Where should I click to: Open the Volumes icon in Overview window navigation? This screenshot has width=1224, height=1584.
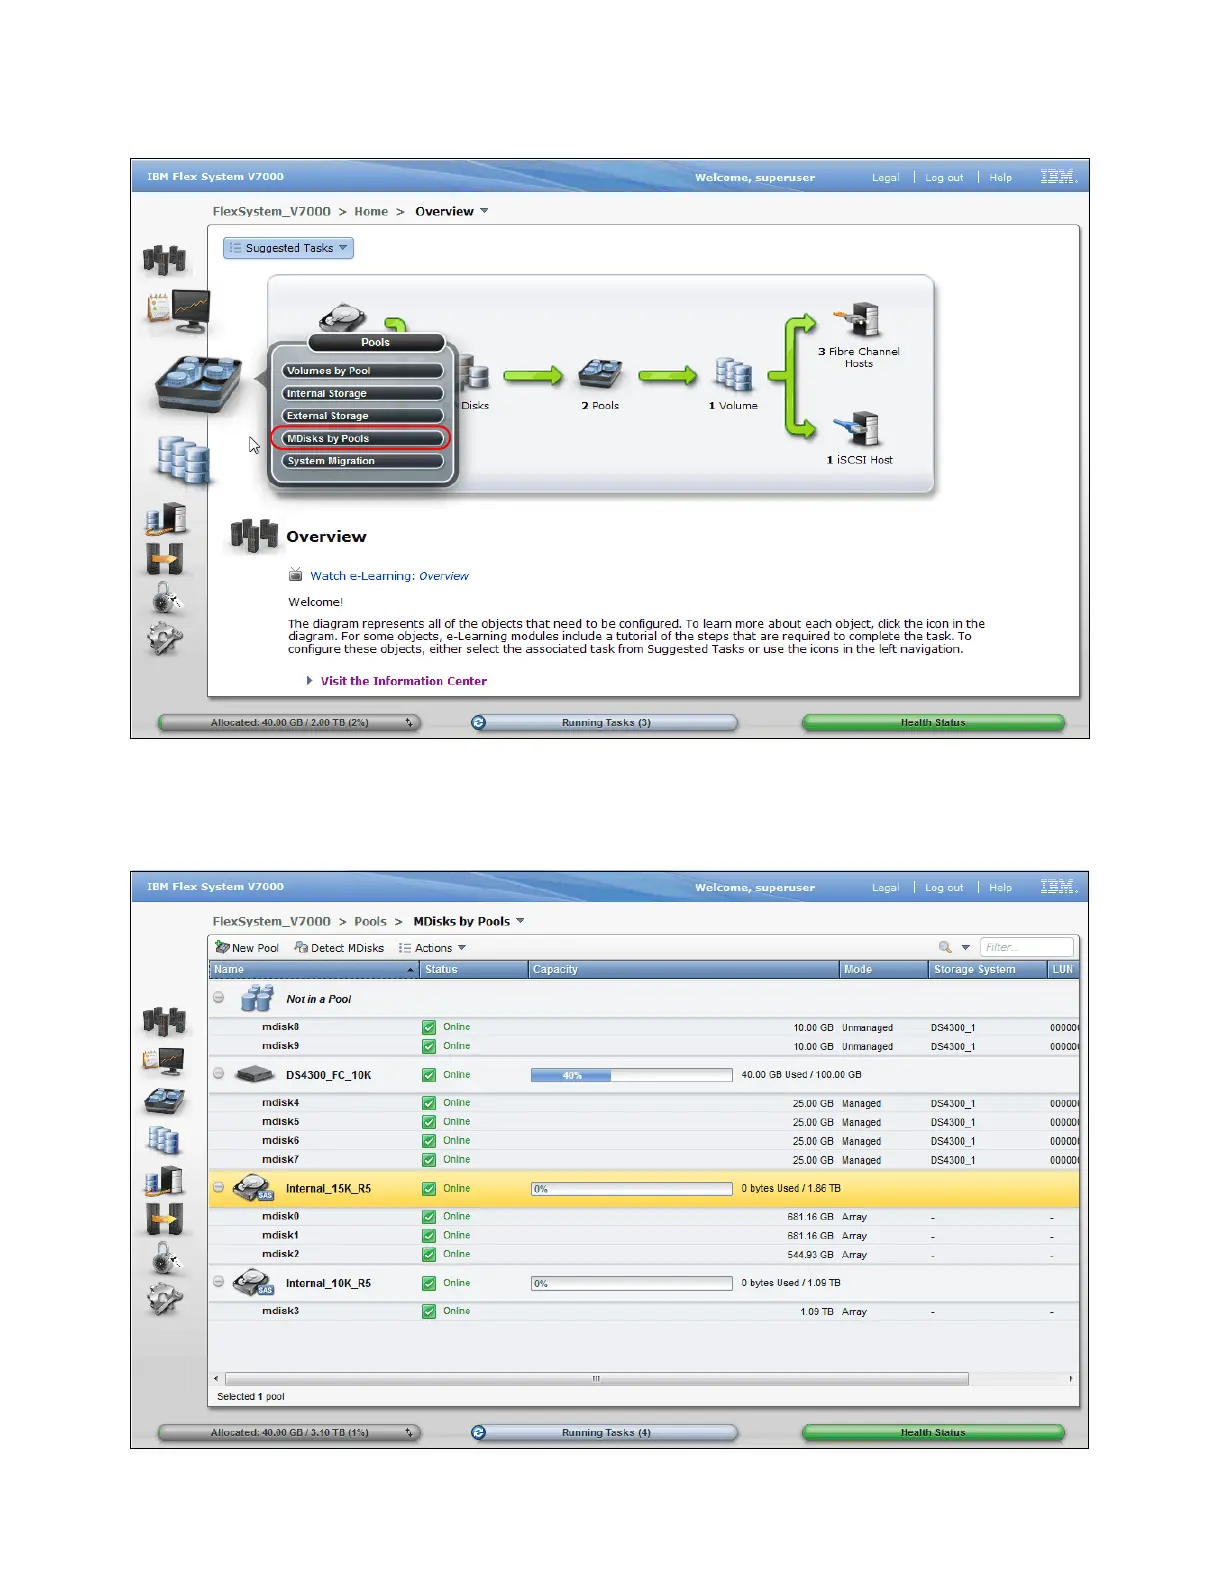click(183, 460)
